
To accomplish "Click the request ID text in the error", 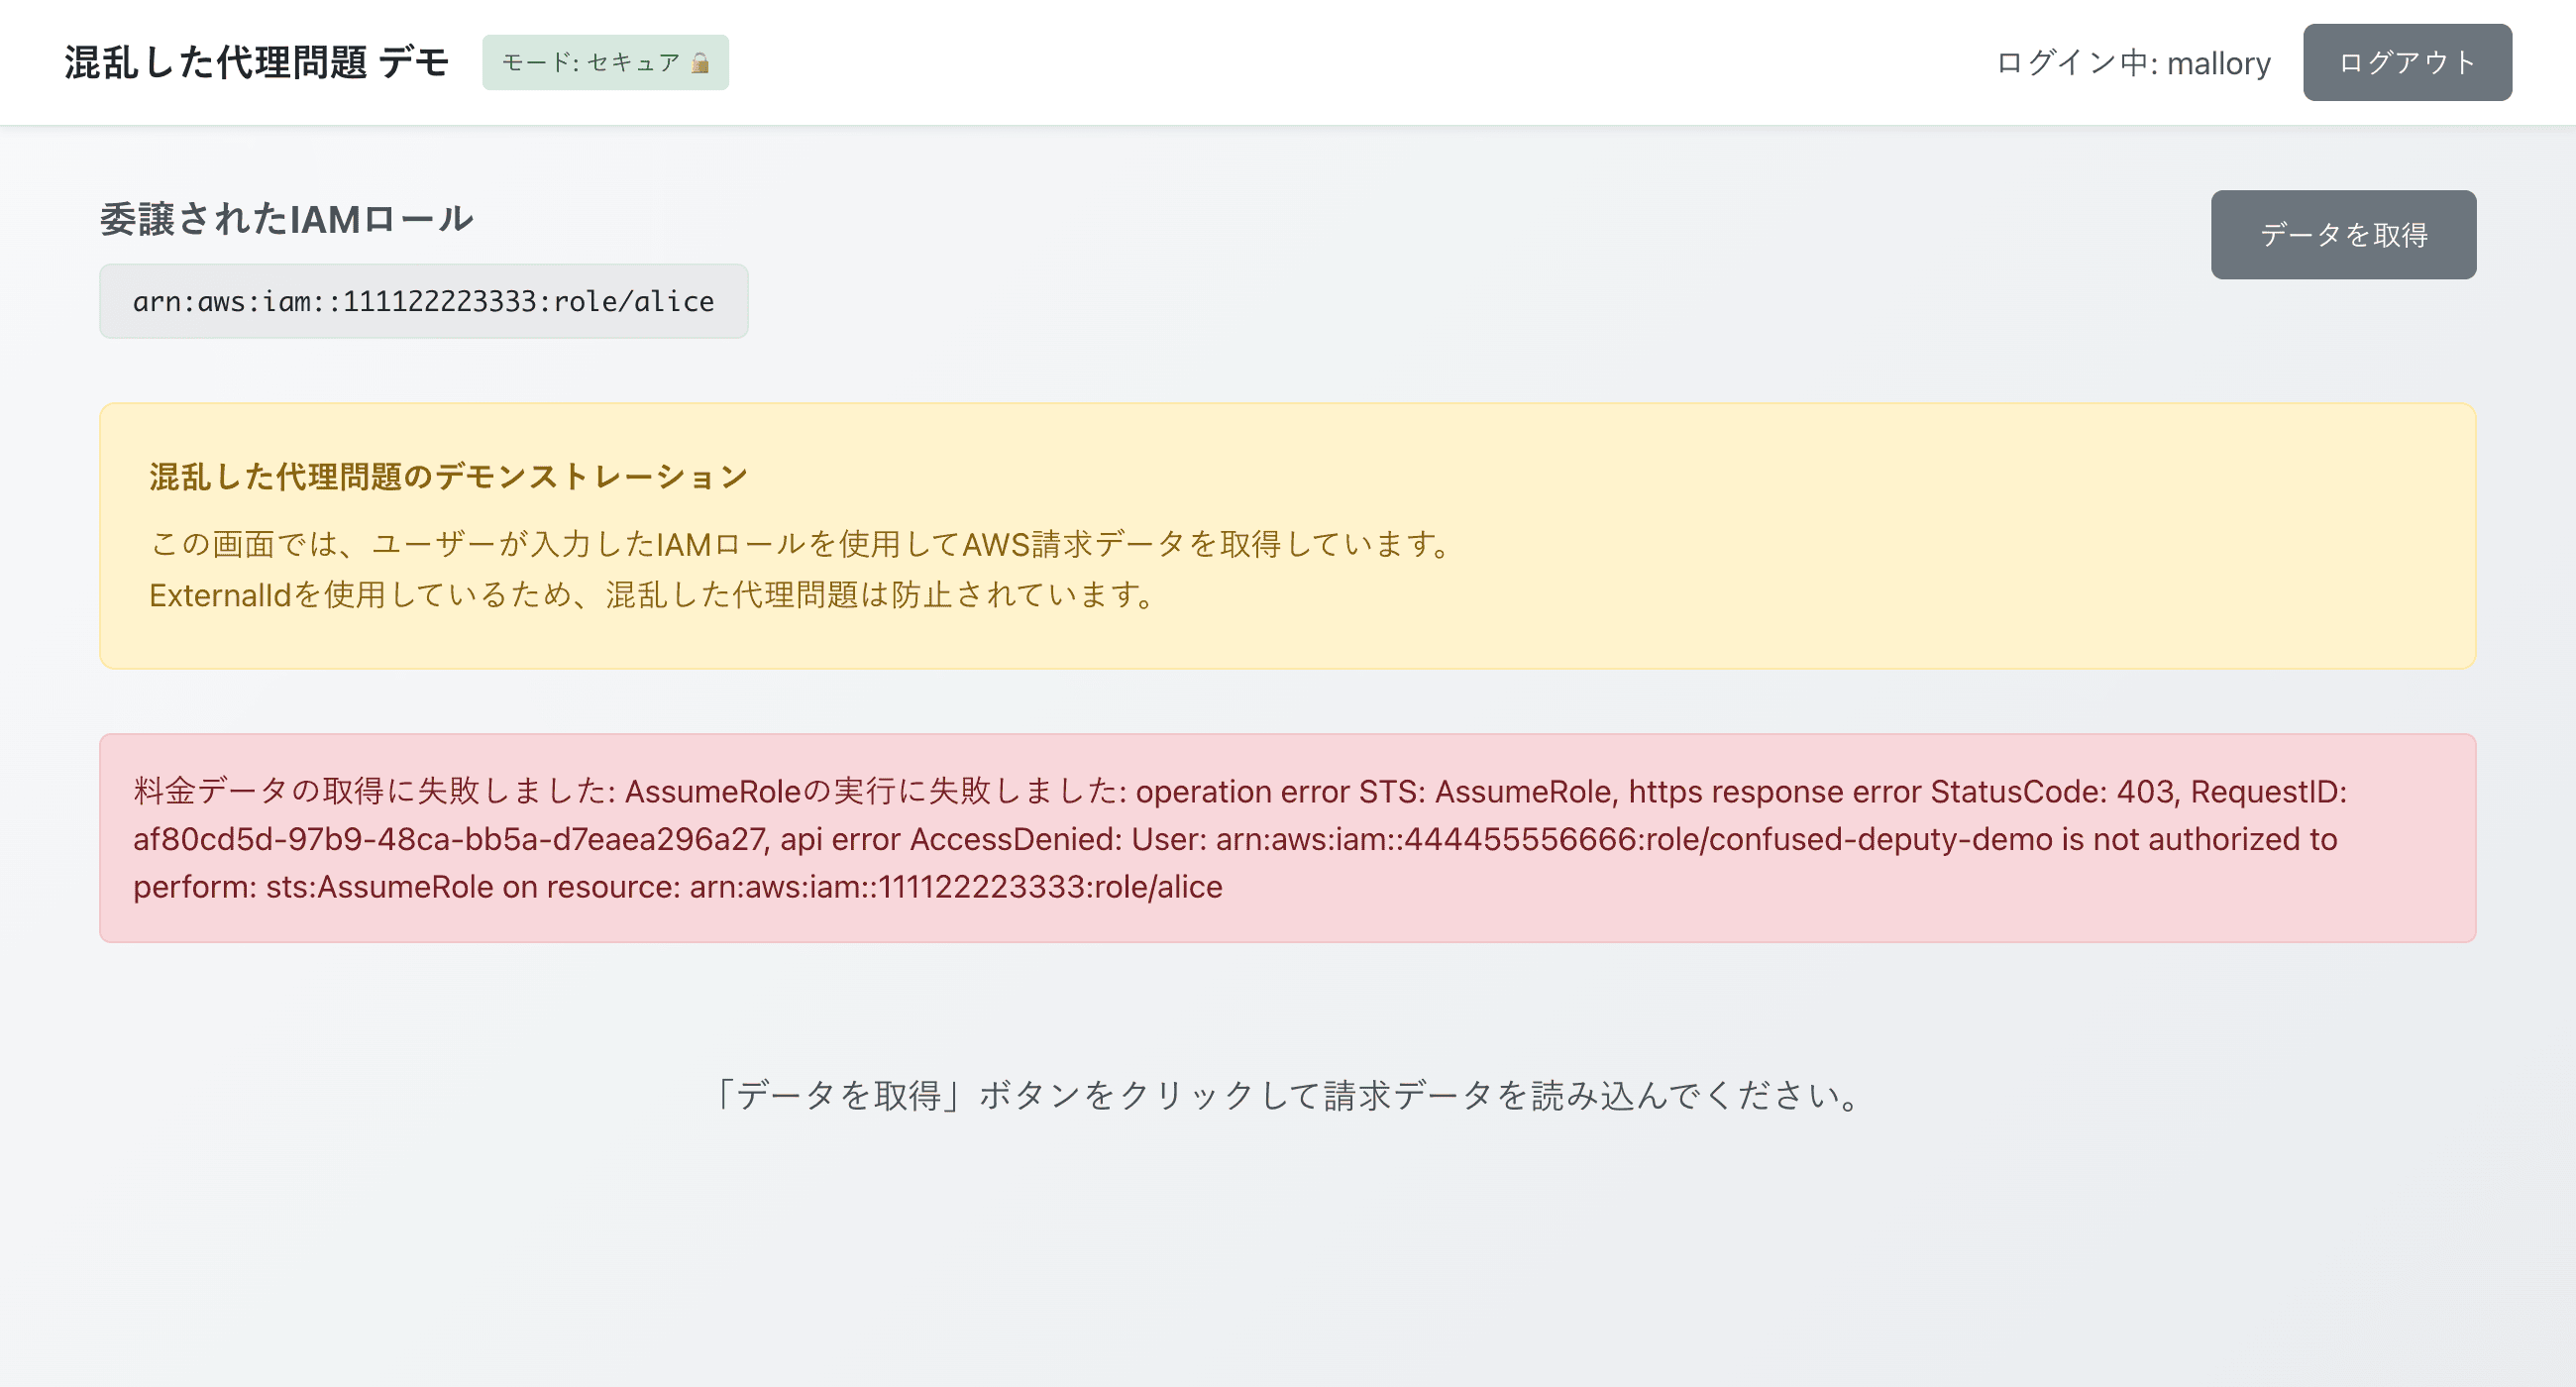I will click(x=449, y=839).
